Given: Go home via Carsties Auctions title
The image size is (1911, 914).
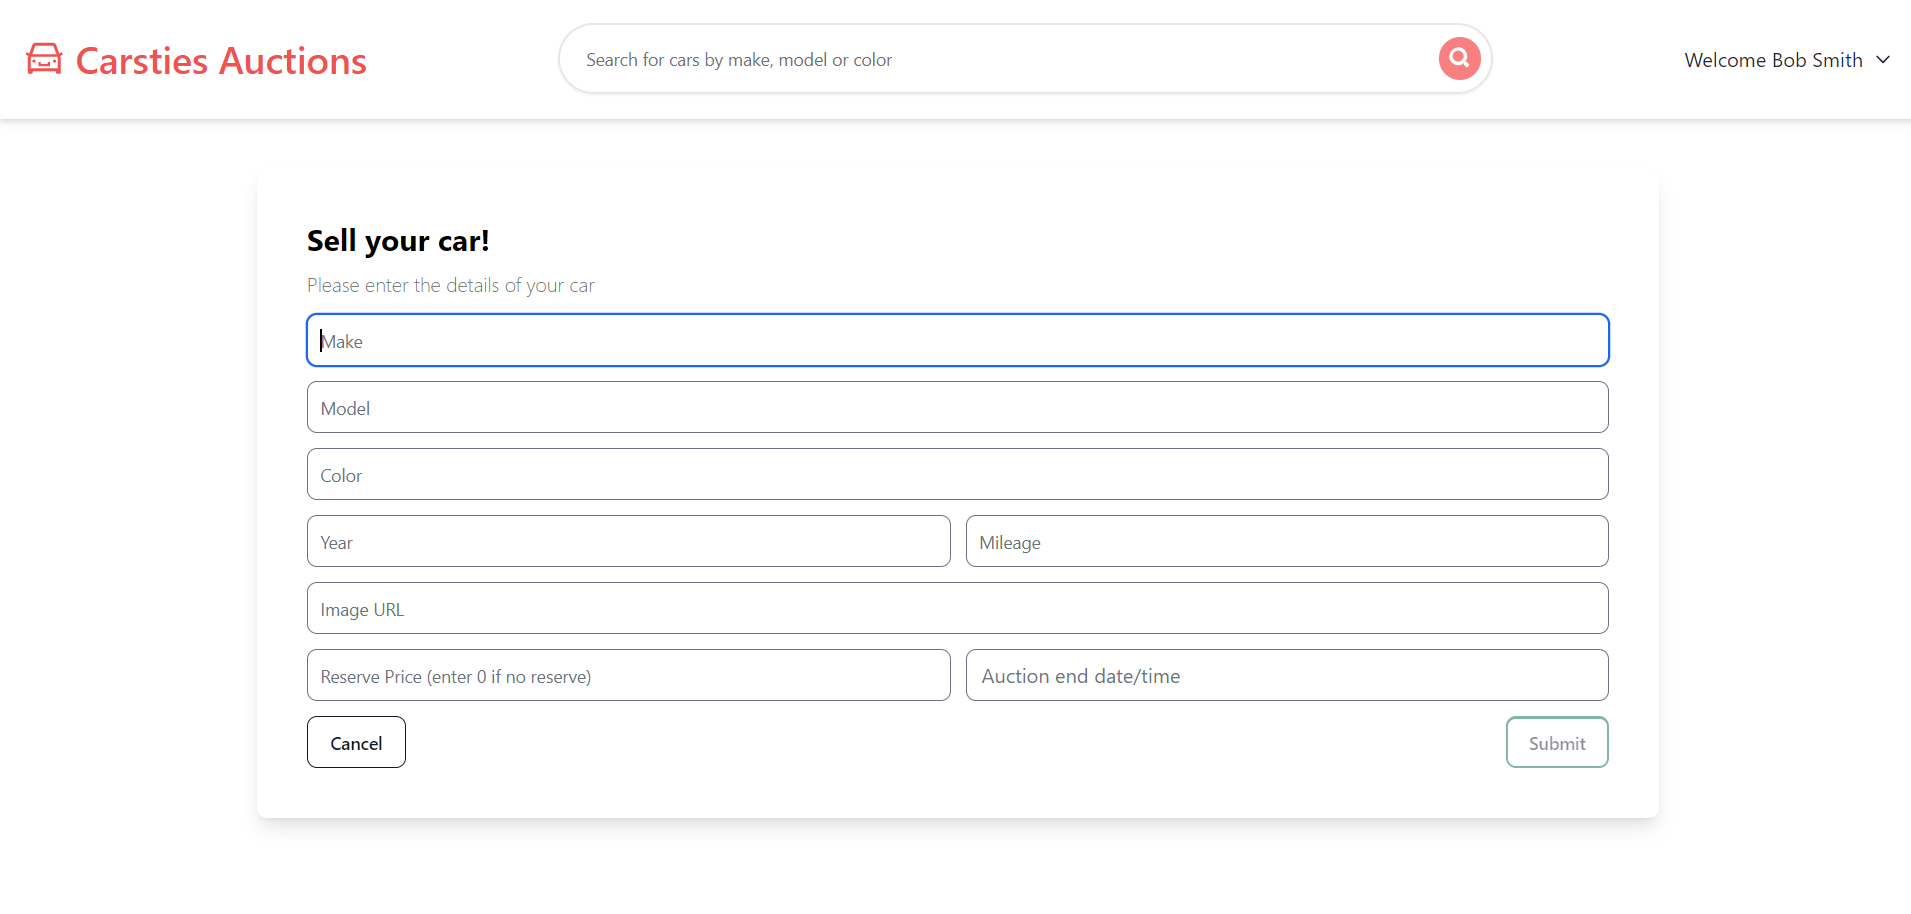Looking at the screenshot, I should point(221,61).
